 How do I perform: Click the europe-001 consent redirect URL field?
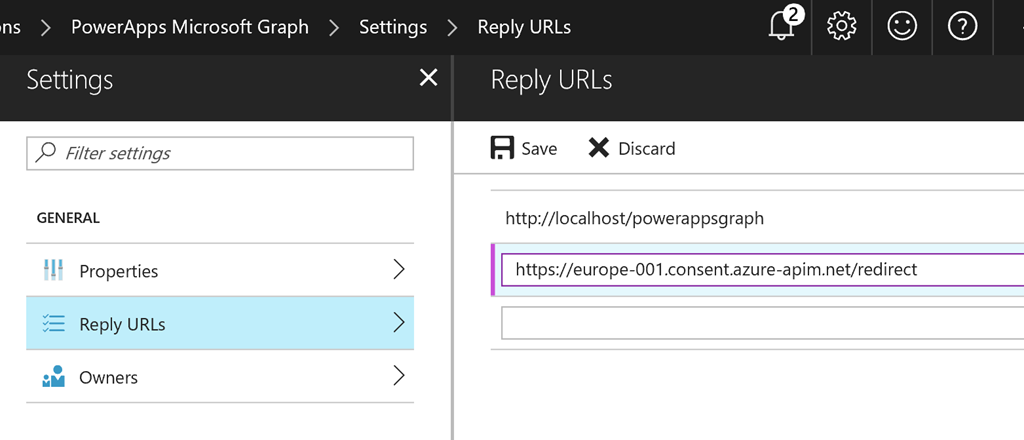[762, 269]
